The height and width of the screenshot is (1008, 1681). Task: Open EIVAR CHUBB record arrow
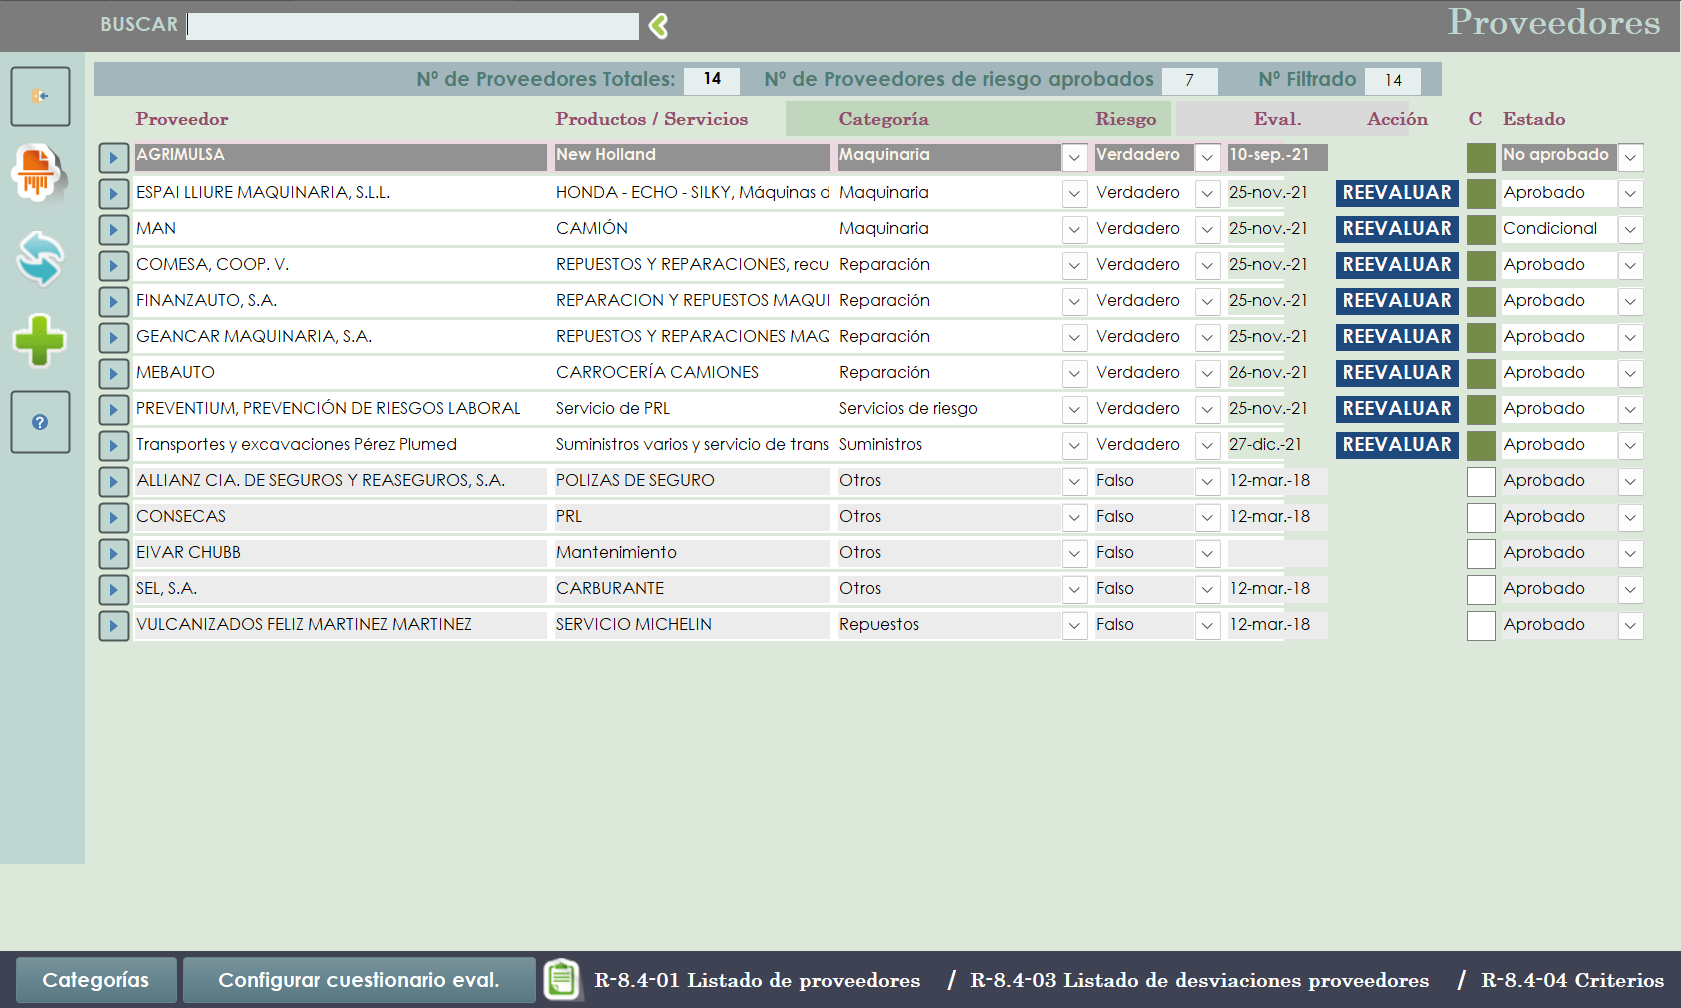(113, 553)
